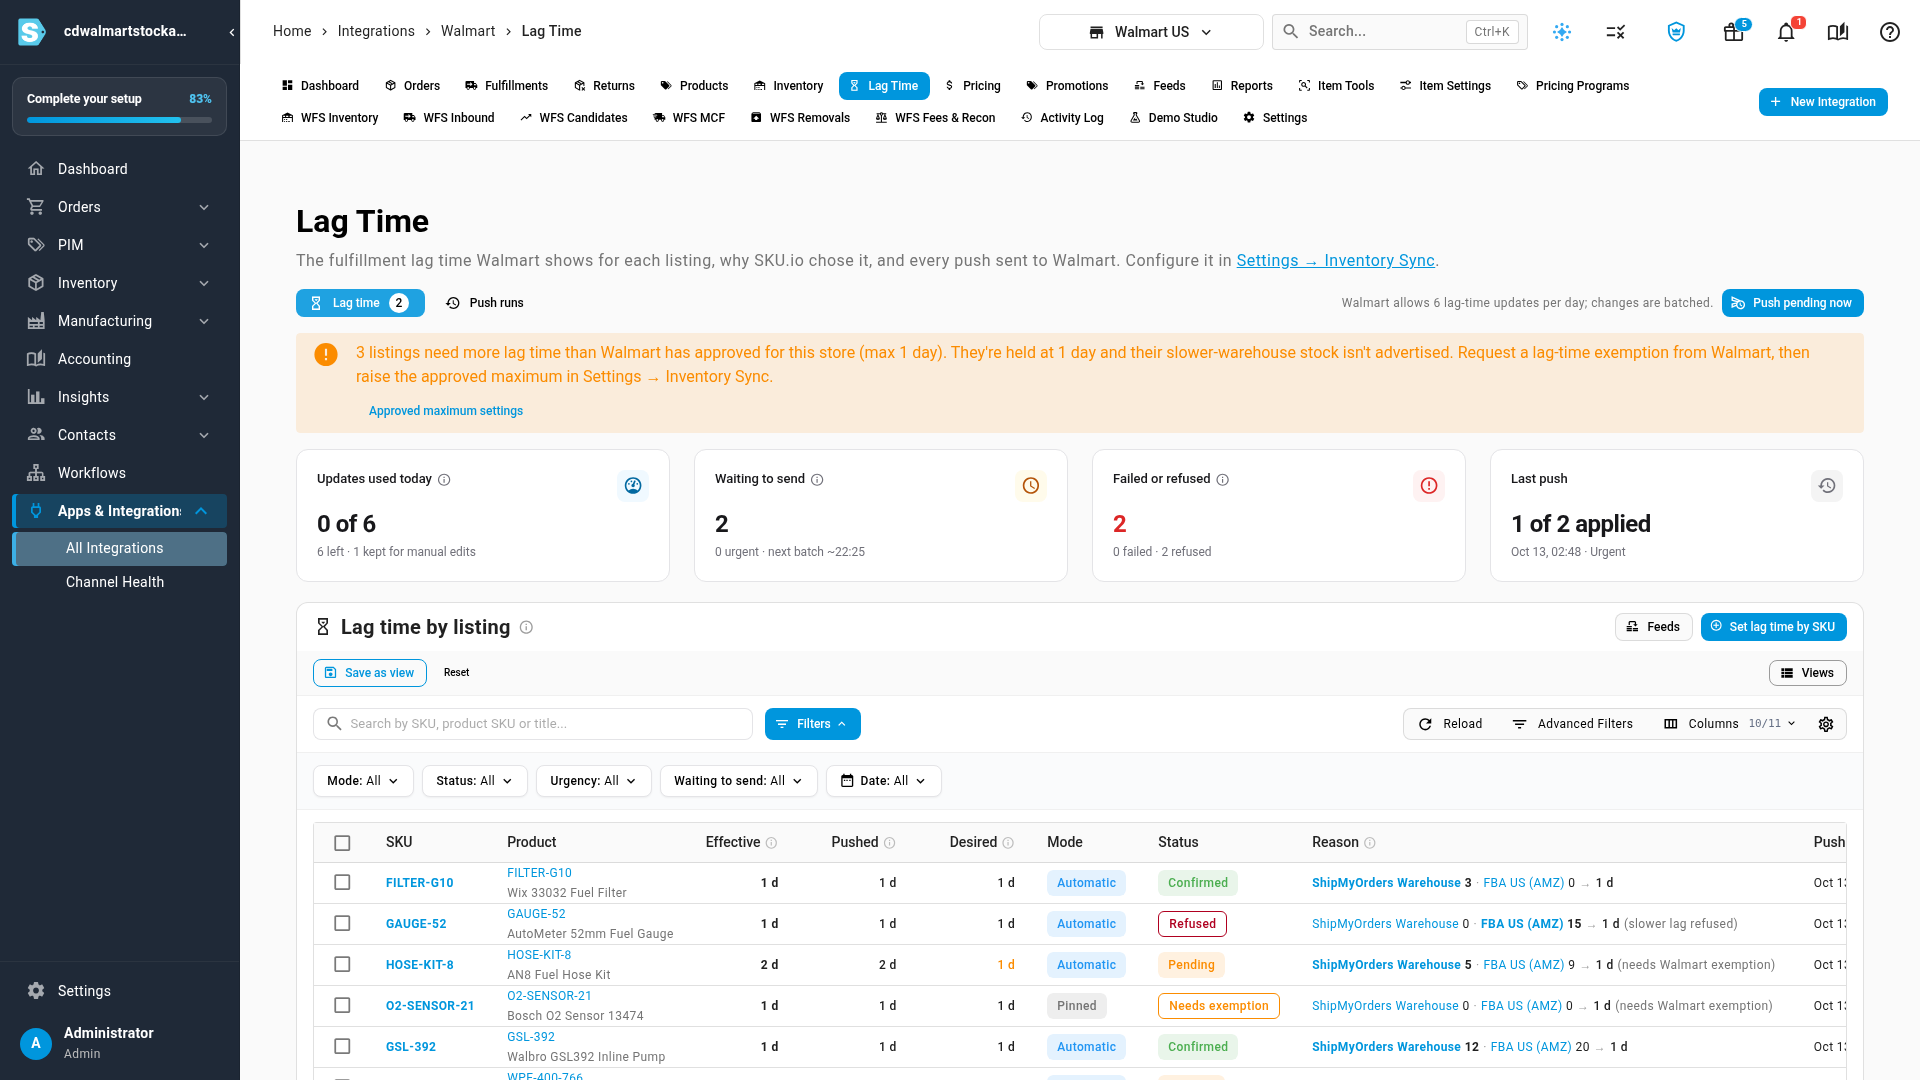Image resolution: width=1920 pixels, height=1080 pixels.
Task: Switch to the Push runs tab
Action: pyautogui.click(x=485, y=303)
